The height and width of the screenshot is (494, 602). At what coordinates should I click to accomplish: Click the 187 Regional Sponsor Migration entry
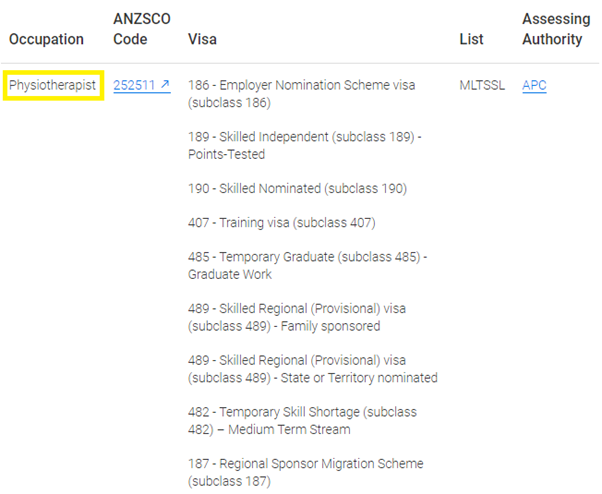[x=306, y=473]
